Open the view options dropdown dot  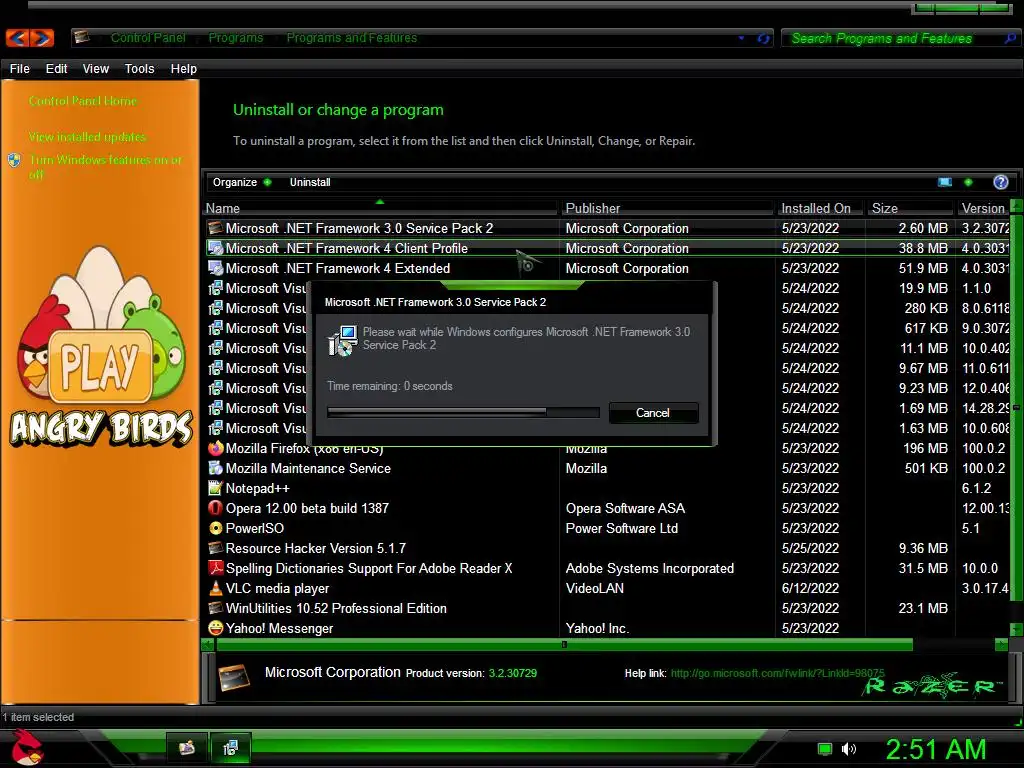968,182
